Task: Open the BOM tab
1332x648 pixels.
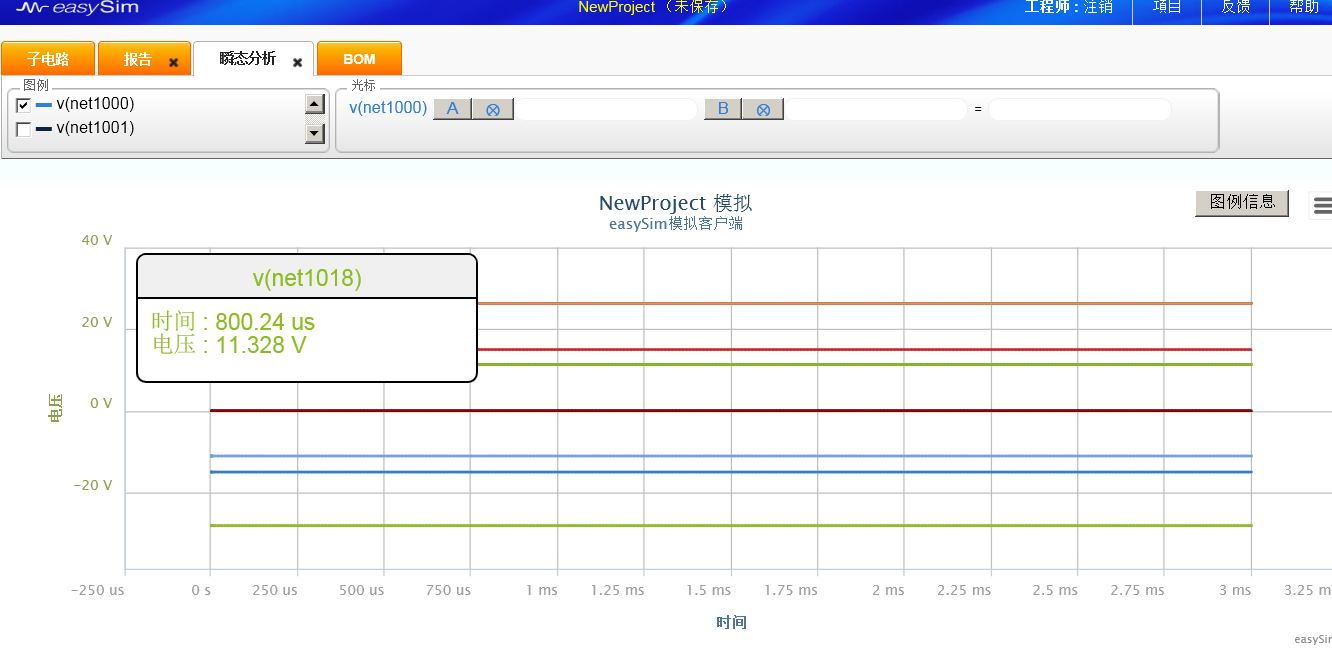Action: 359,59
